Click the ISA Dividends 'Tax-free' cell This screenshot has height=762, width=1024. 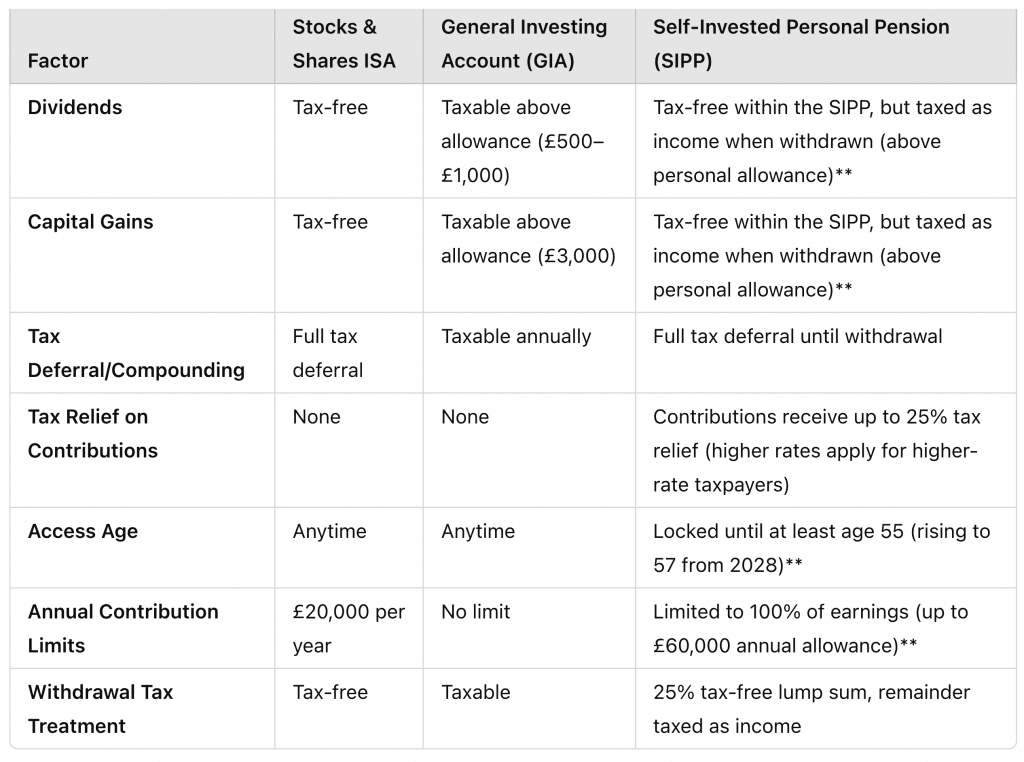tap(330, 107)
